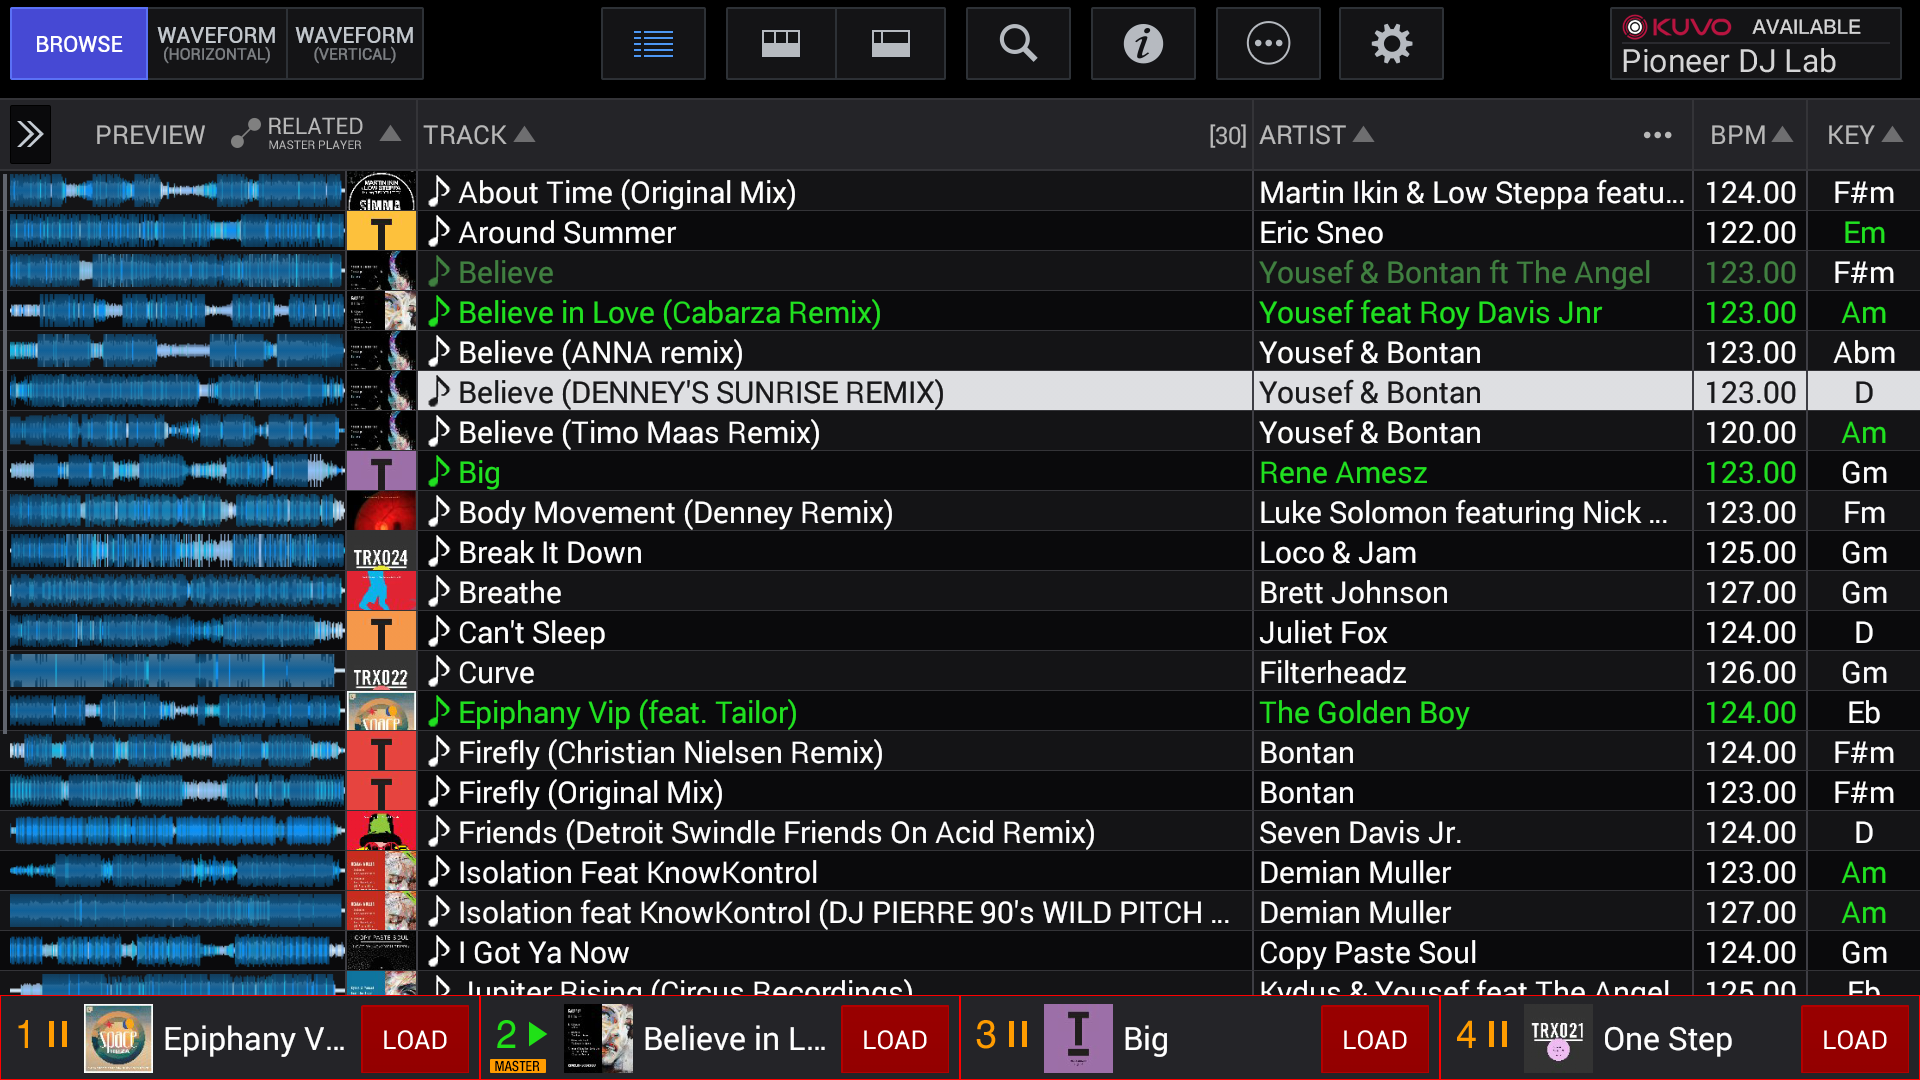Pause deck 2 master player
1920x1080 pixels.
coord(537,1034)
